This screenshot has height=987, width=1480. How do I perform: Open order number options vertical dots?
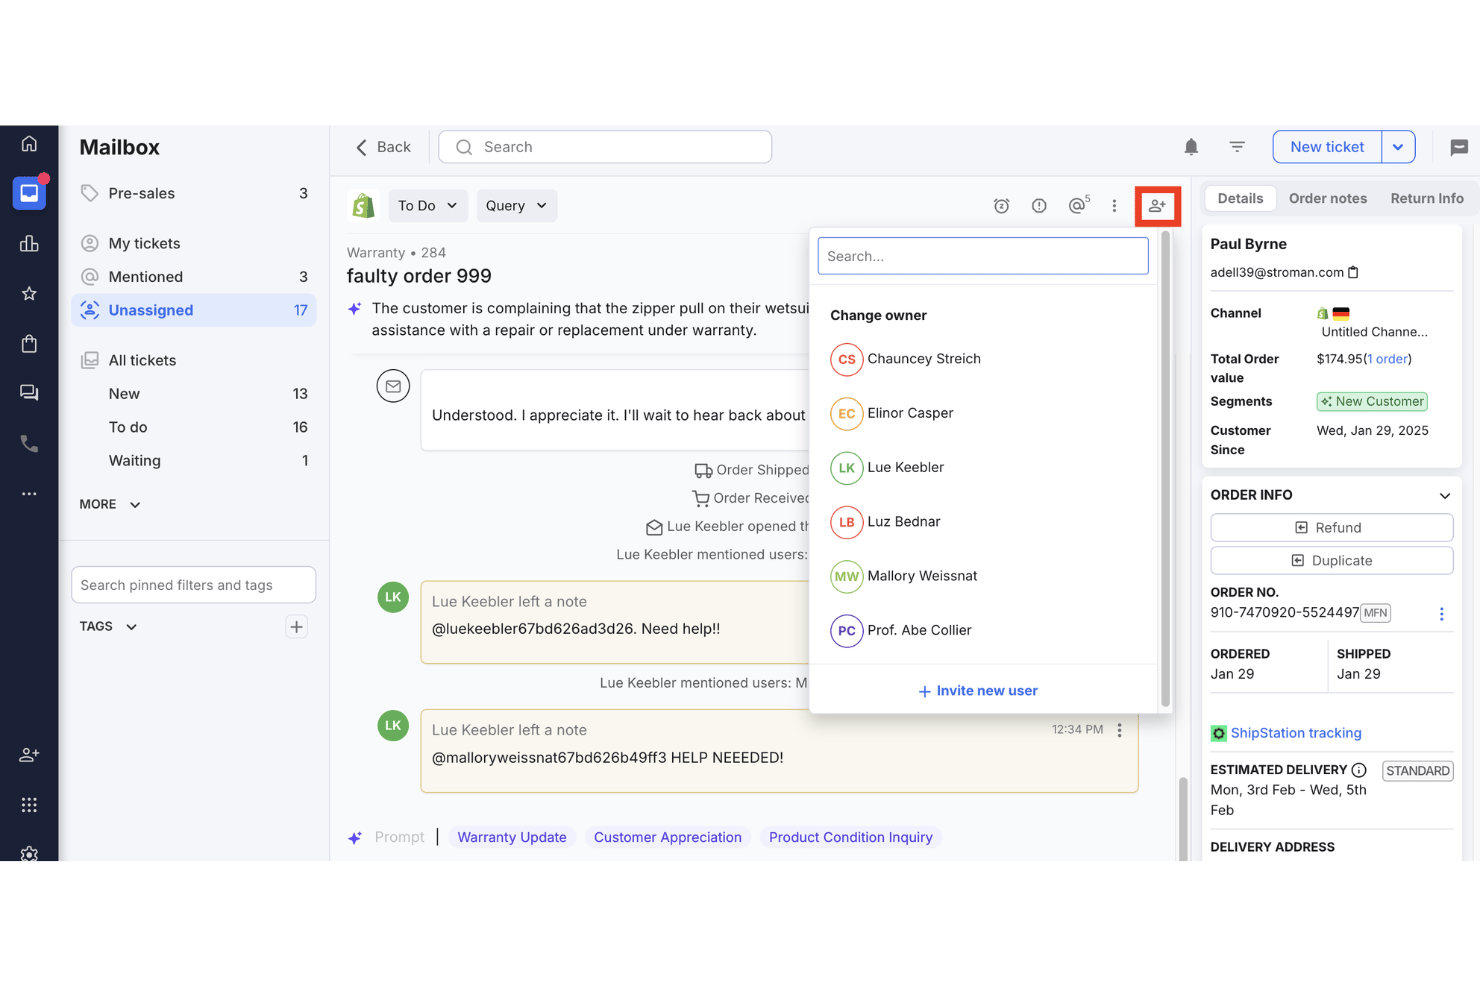point(1441,614)
